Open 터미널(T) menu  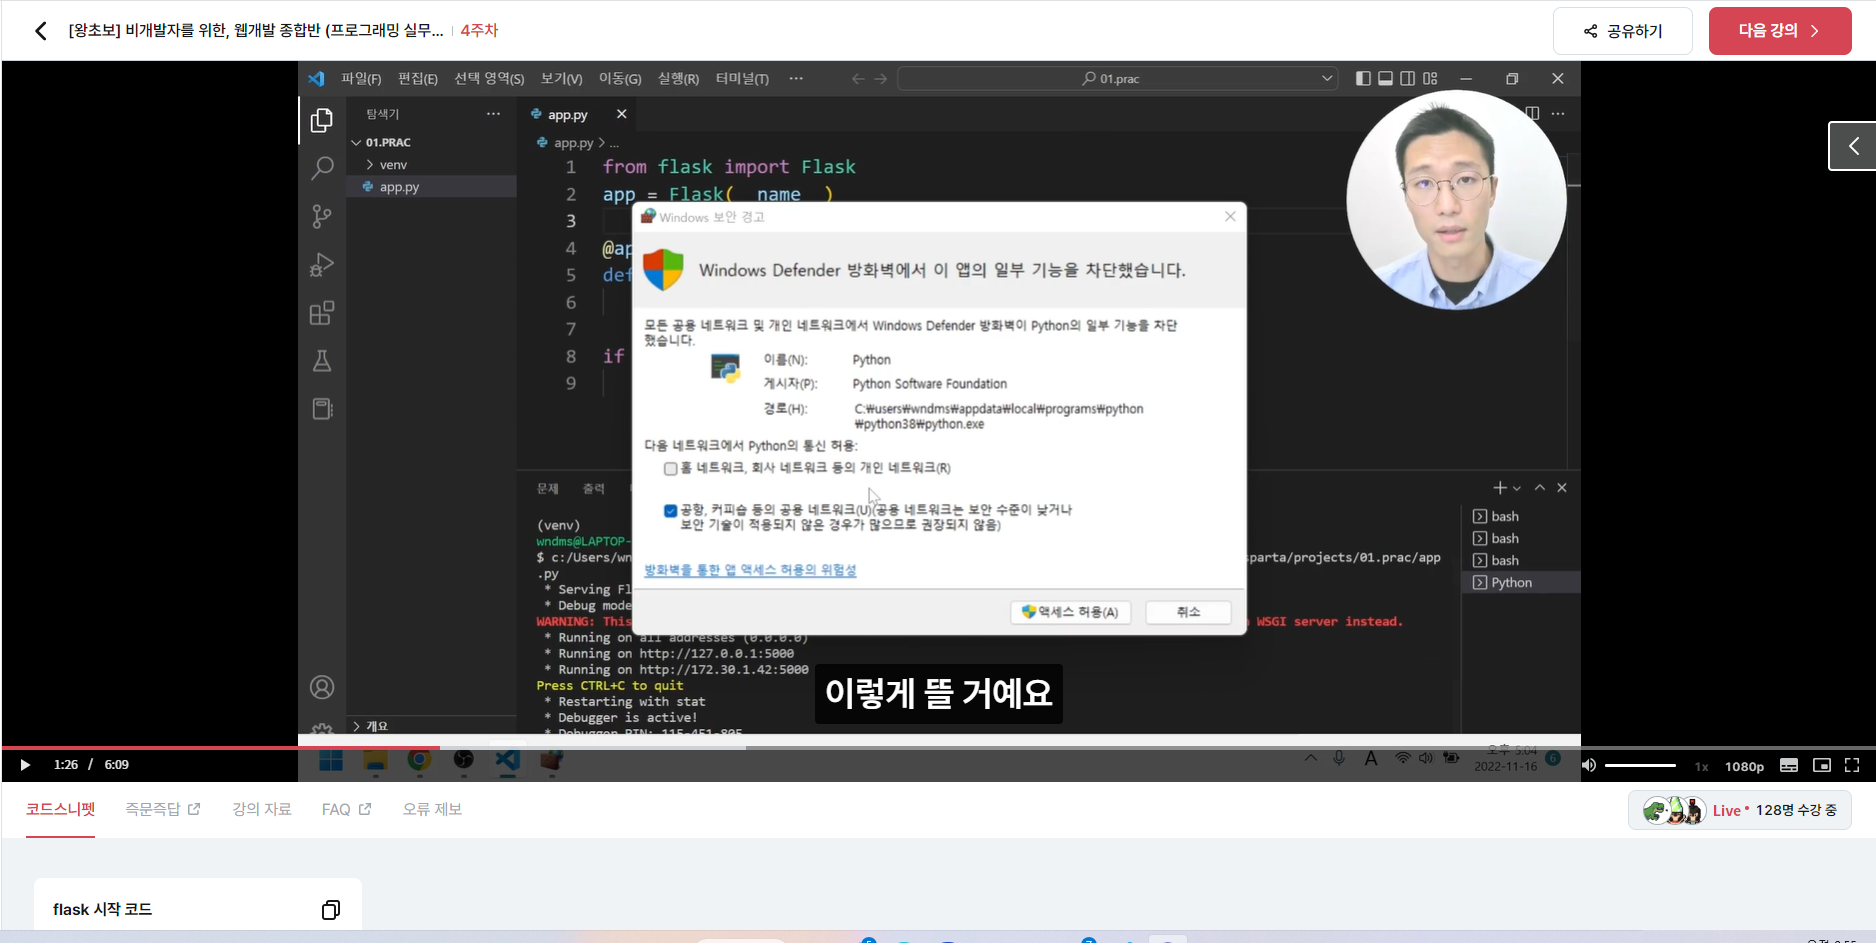742,79
